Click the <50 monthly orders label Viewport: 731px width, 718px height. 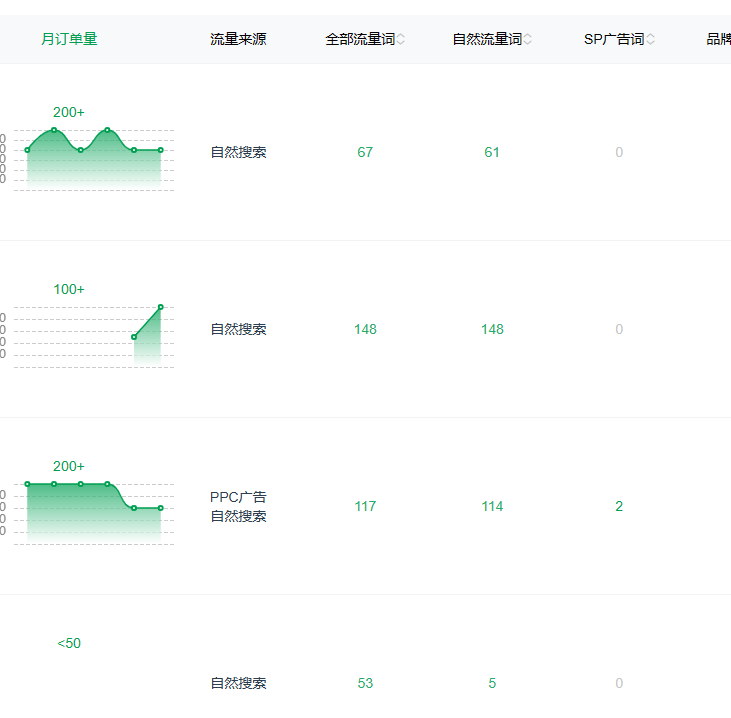(69, 643)
